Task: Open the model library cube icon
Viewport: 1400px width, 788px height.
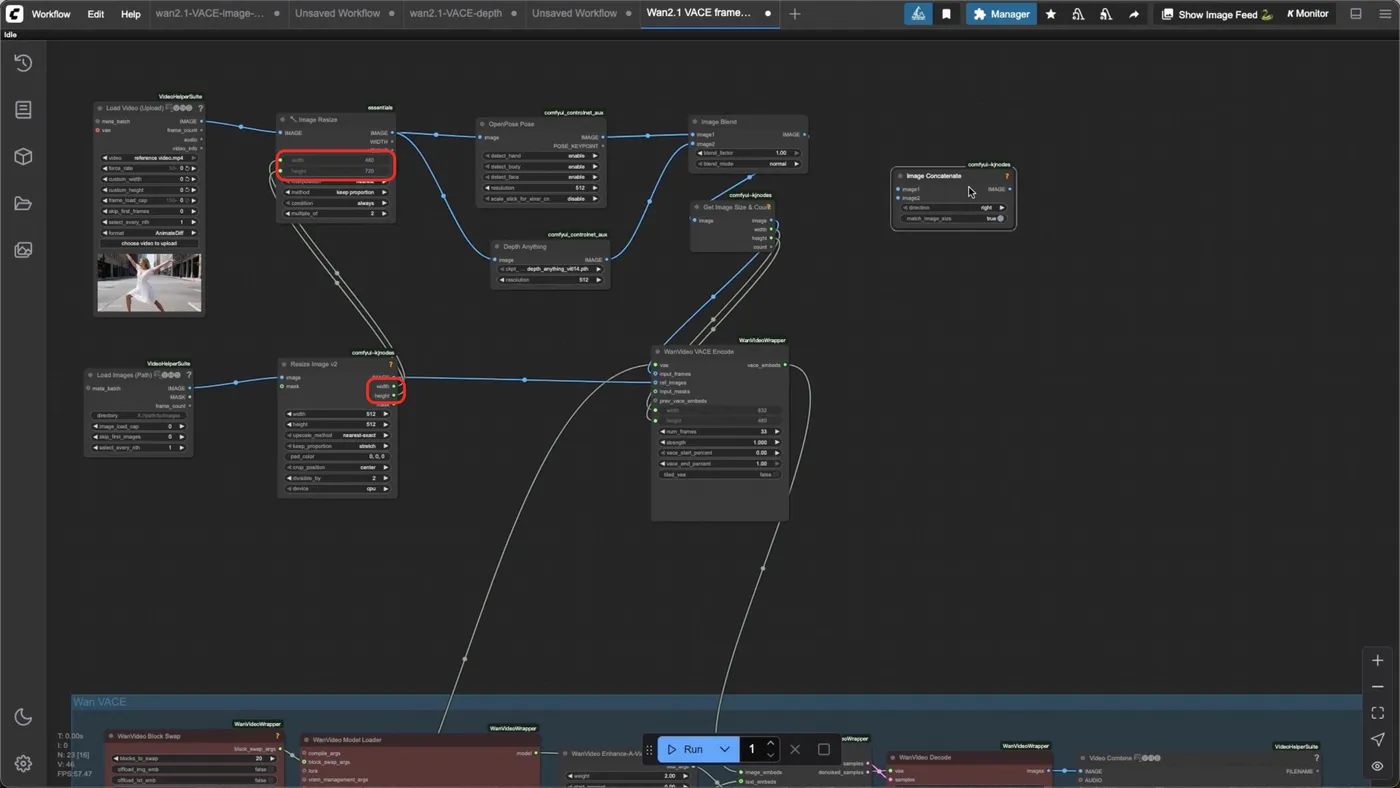Action: [x=23, y=157]
